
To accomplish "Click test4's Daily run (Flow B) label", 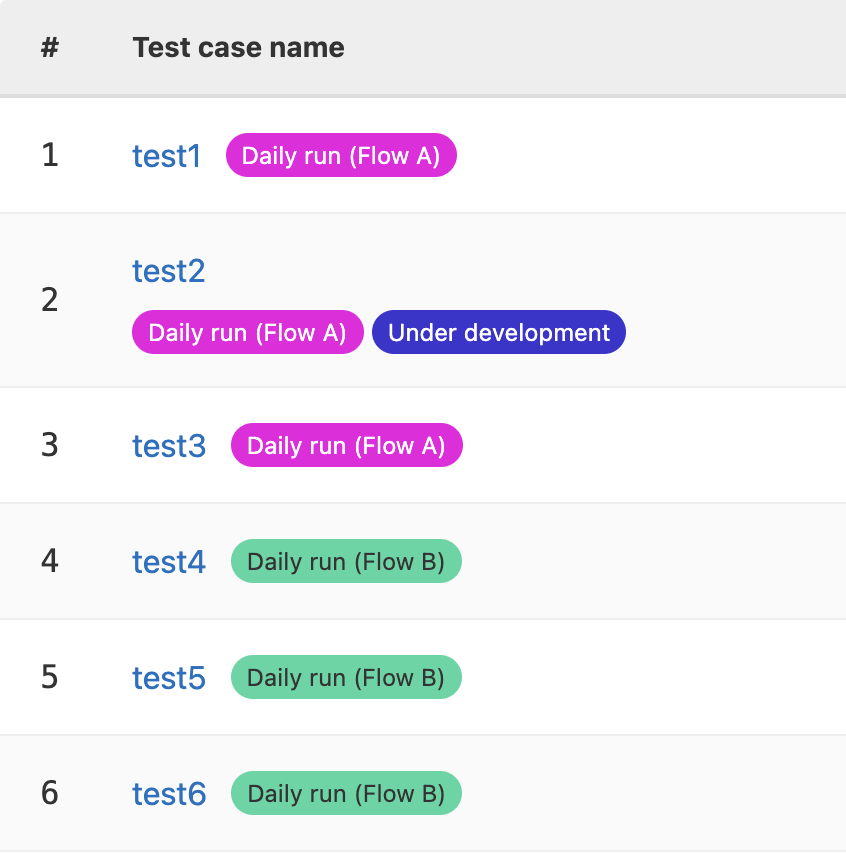I will tap(346, 561).
